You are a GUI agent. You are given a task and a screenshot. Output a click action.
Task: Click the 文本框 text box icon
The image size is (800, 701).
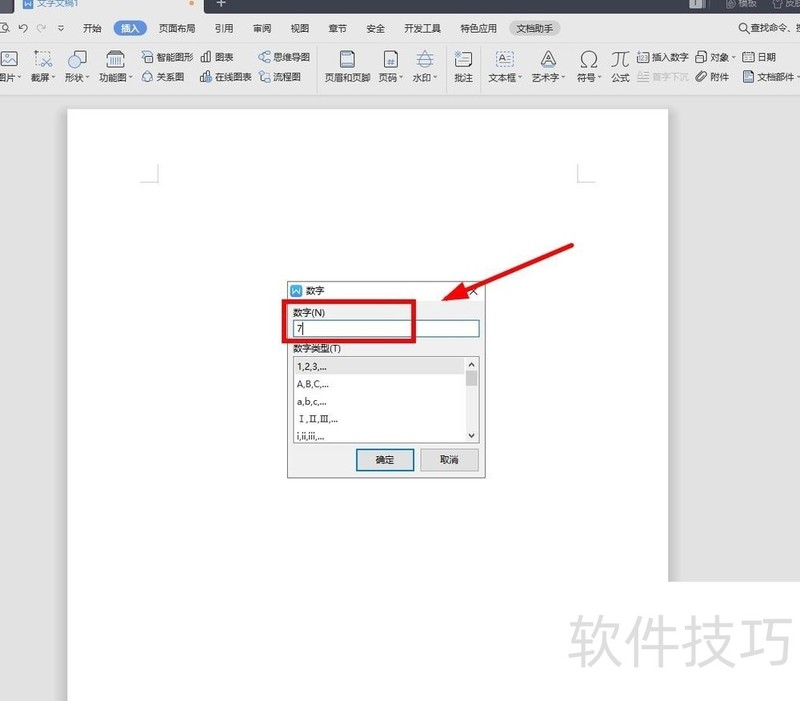tap(505, 60)
